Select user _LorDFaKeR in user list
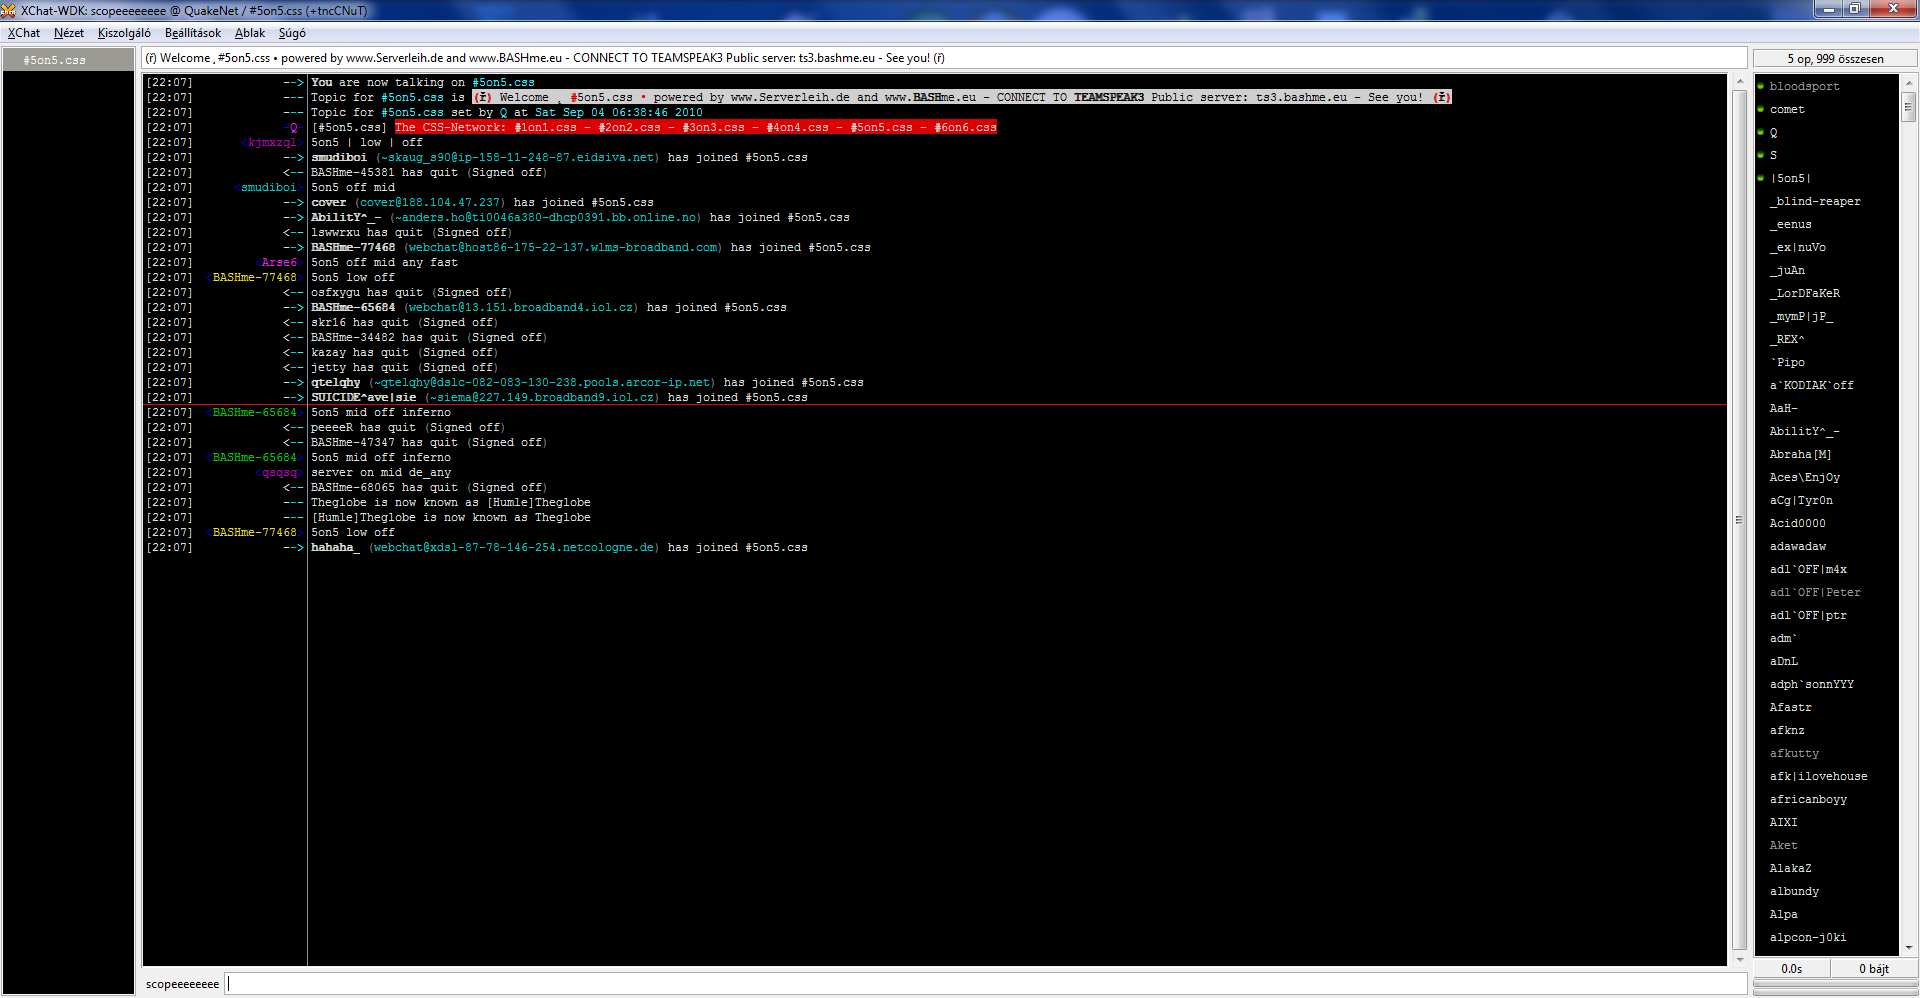This screenshot has width=1920, height=998. pyautogui.click(x=1804, y=293)
